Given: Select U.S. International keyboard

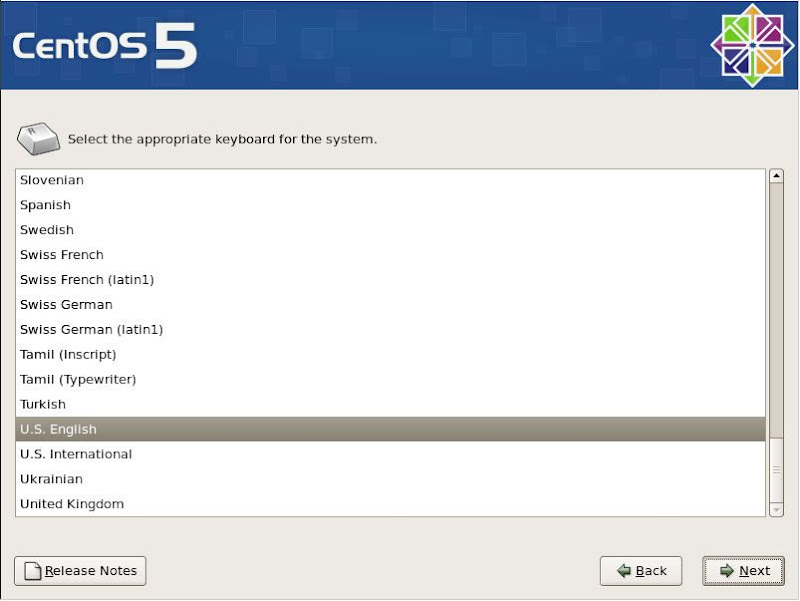Looking at the screenshot, I should [x=76, y=454].
